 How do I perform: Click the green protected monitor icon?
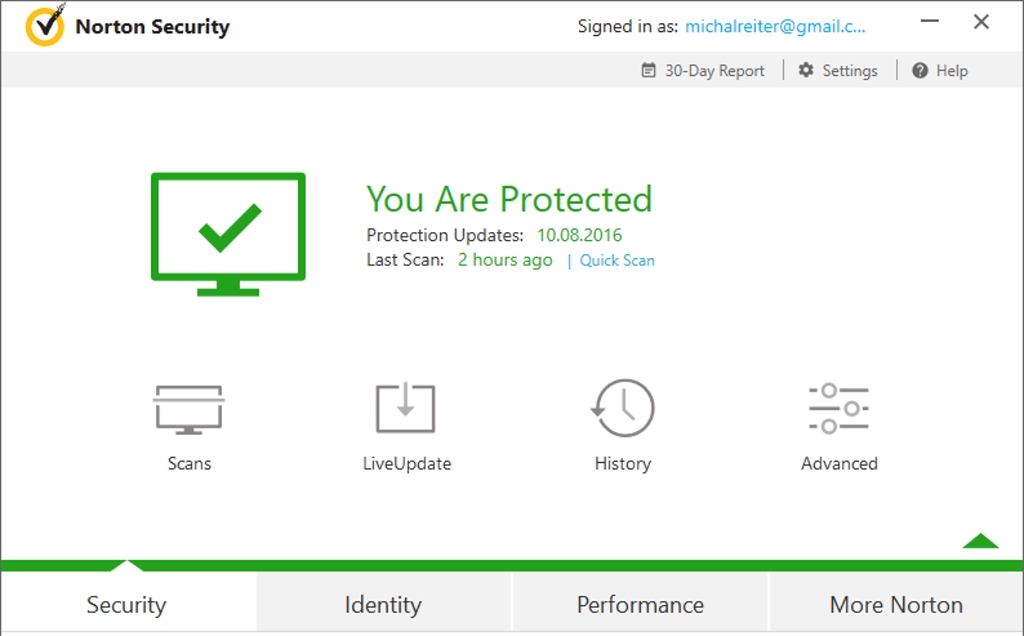[228, 233]
